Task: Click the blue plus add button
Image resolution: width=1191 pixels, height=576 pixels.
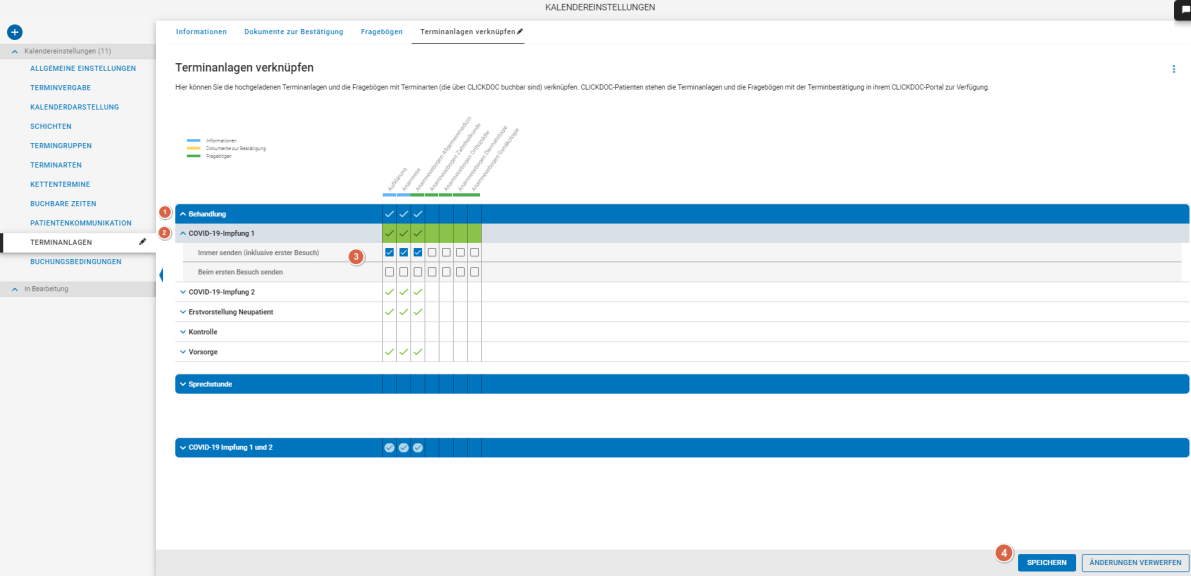Action: click(14, 33)
